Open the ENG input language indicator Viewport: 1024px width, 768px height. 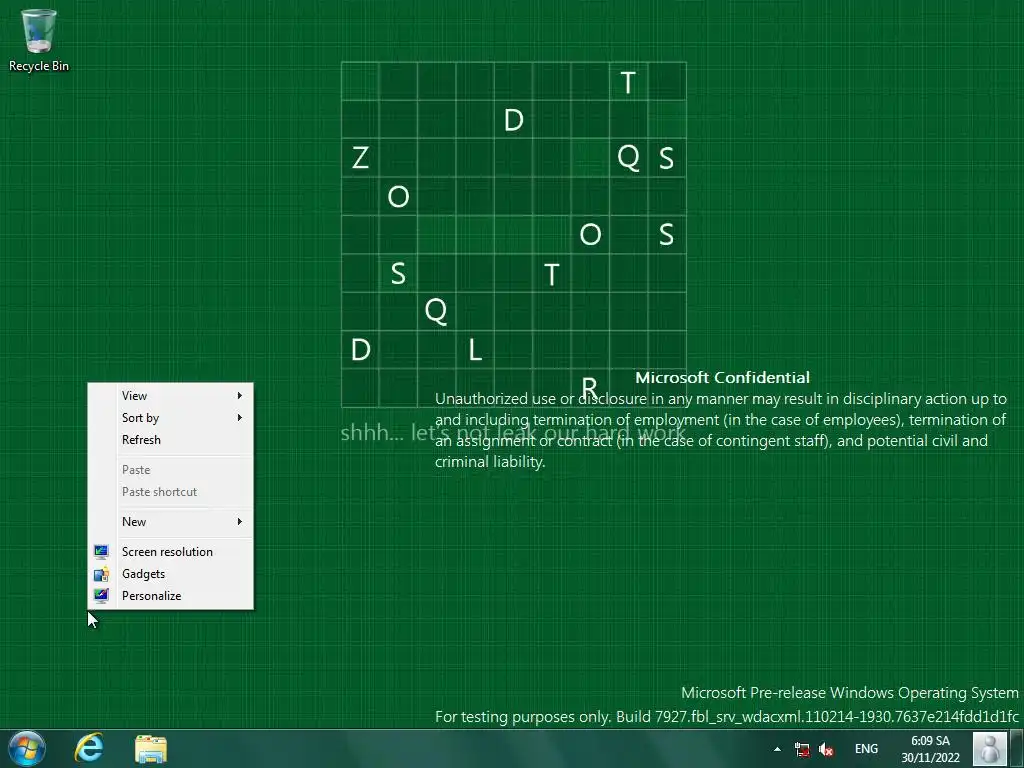[x=866, y=749]
